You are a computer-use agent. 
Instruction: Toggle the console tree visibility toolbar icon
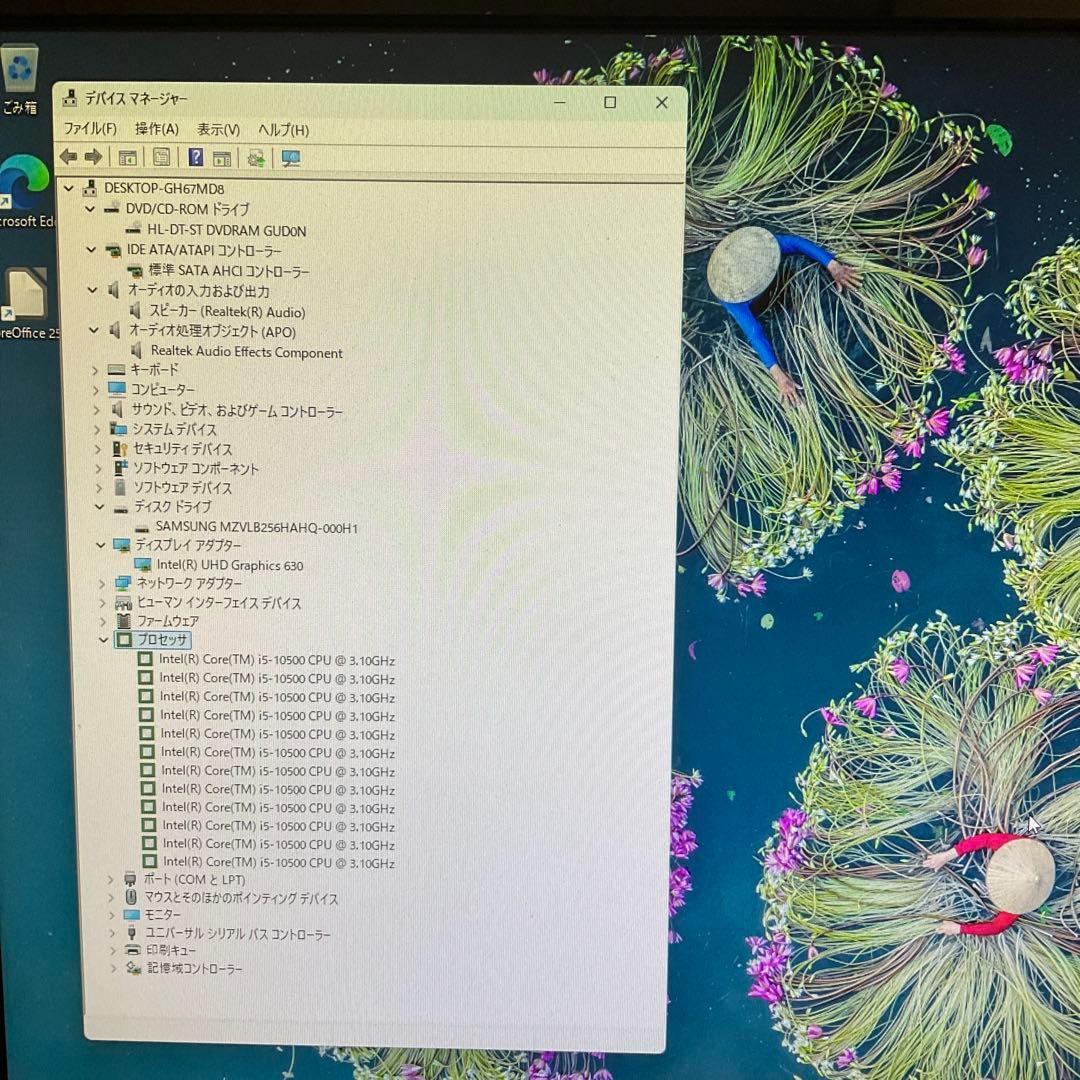coord(126,157)
